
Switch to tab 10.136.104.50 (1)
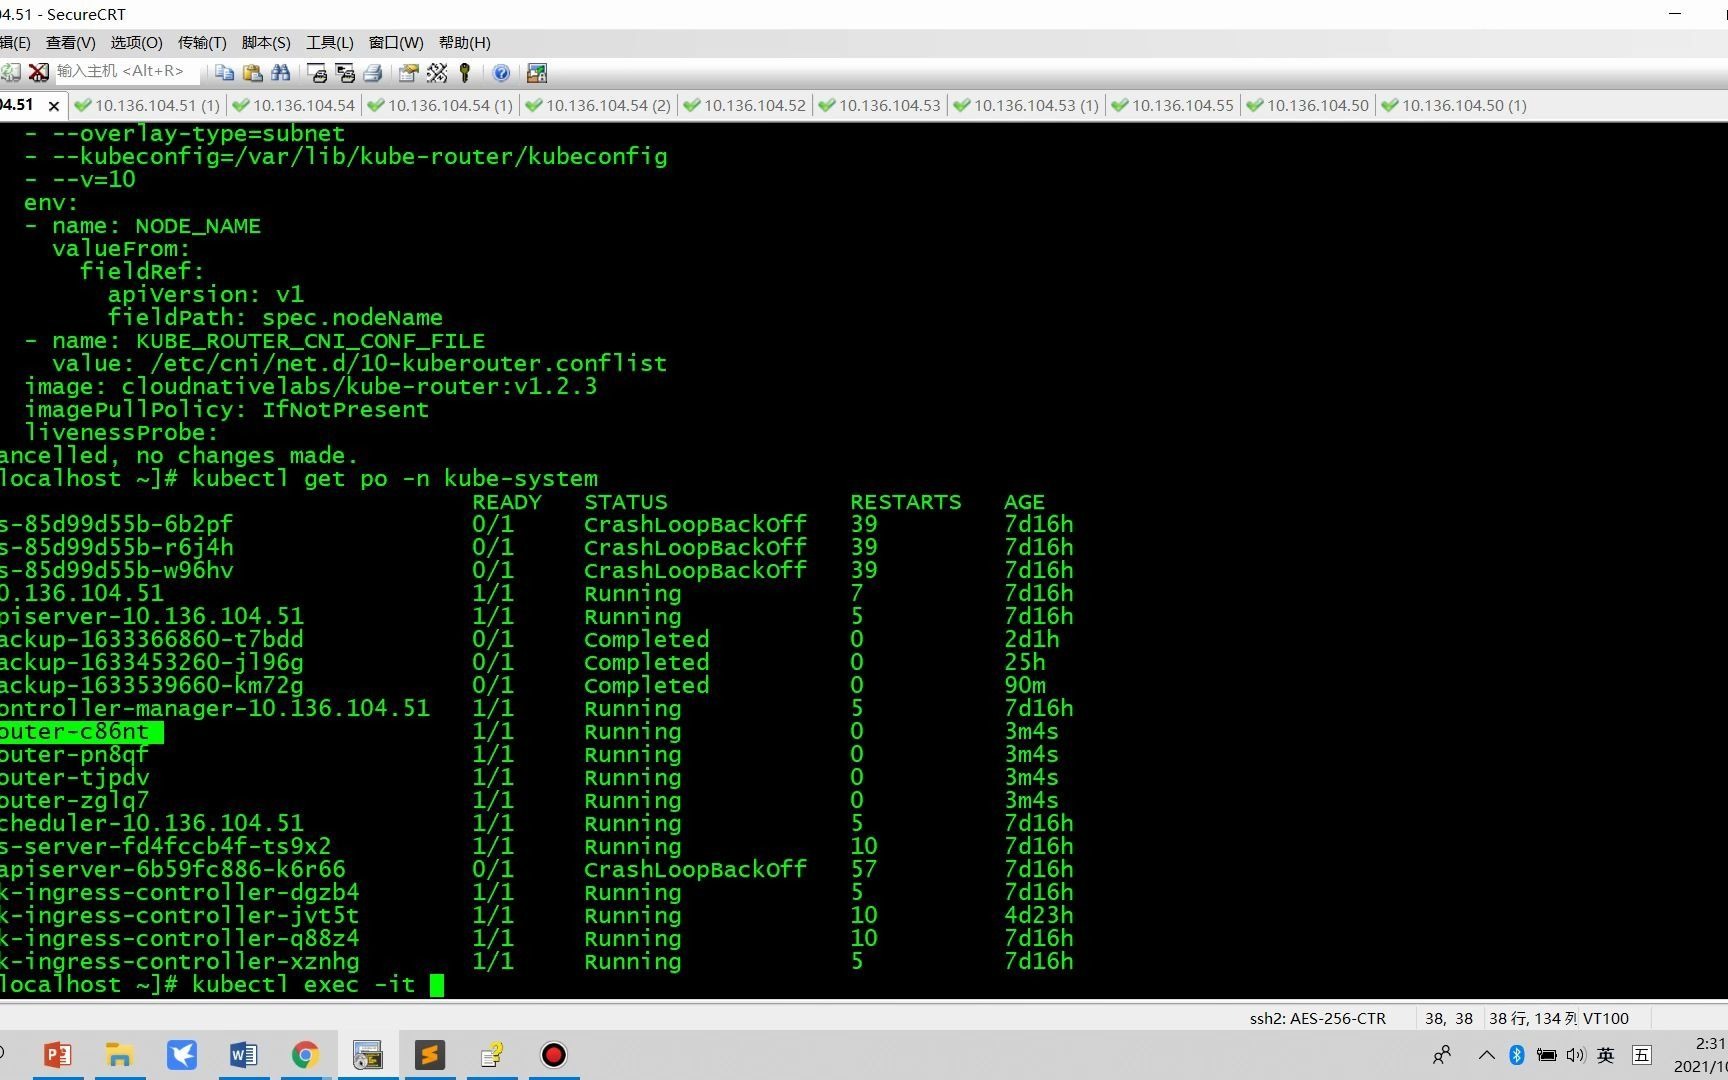[1454, 105]
